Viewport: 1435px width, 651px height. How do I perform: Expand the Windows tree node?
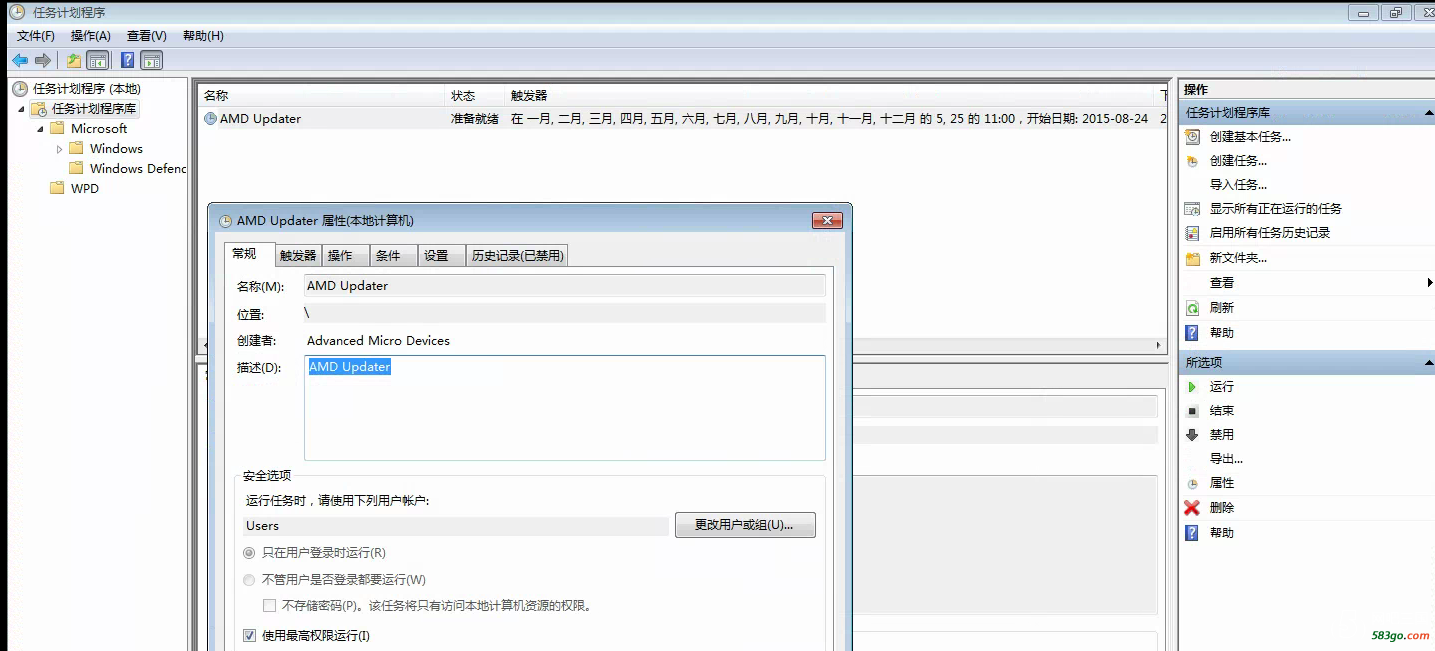click(x=59, y=149)
